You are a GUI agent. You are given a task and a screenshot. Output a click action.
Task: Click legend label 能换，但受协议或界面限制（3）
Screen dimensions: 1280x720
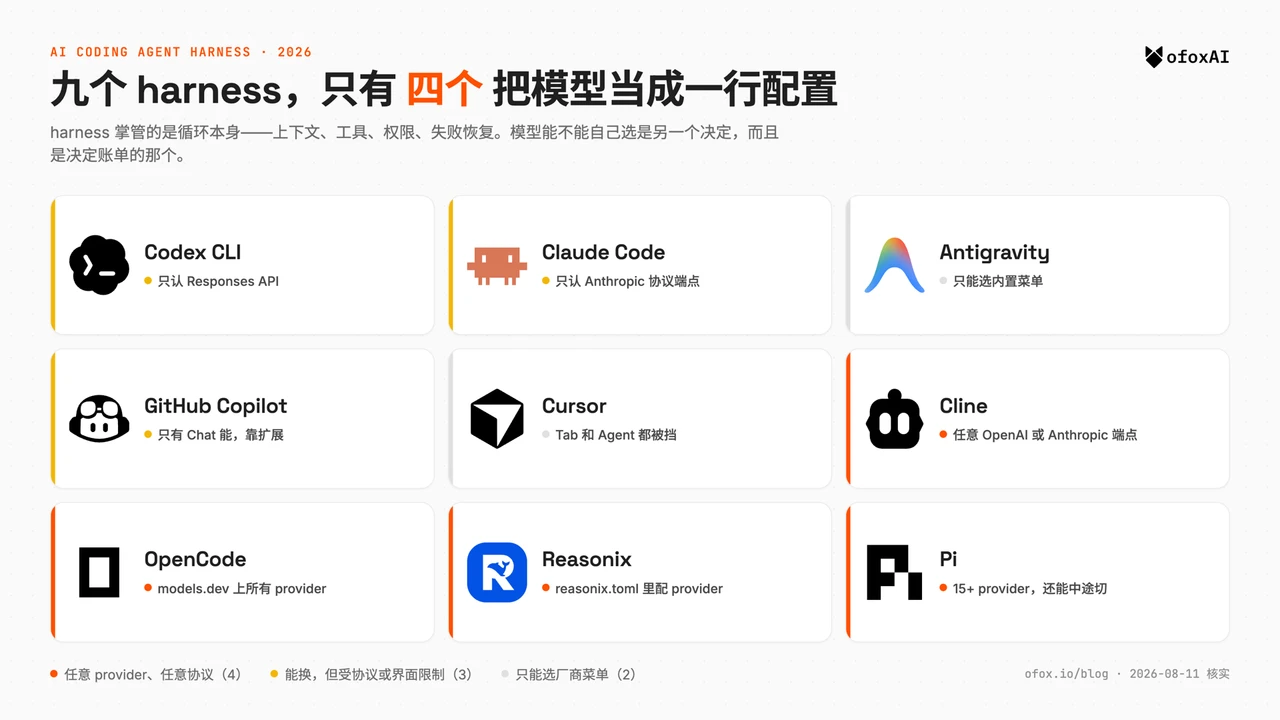pyautogui.click(x=379, y=674)
